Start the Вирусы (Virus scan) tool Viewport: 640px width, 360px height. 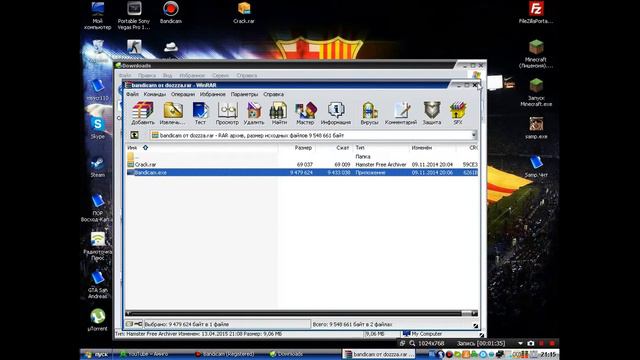(369, 113)
